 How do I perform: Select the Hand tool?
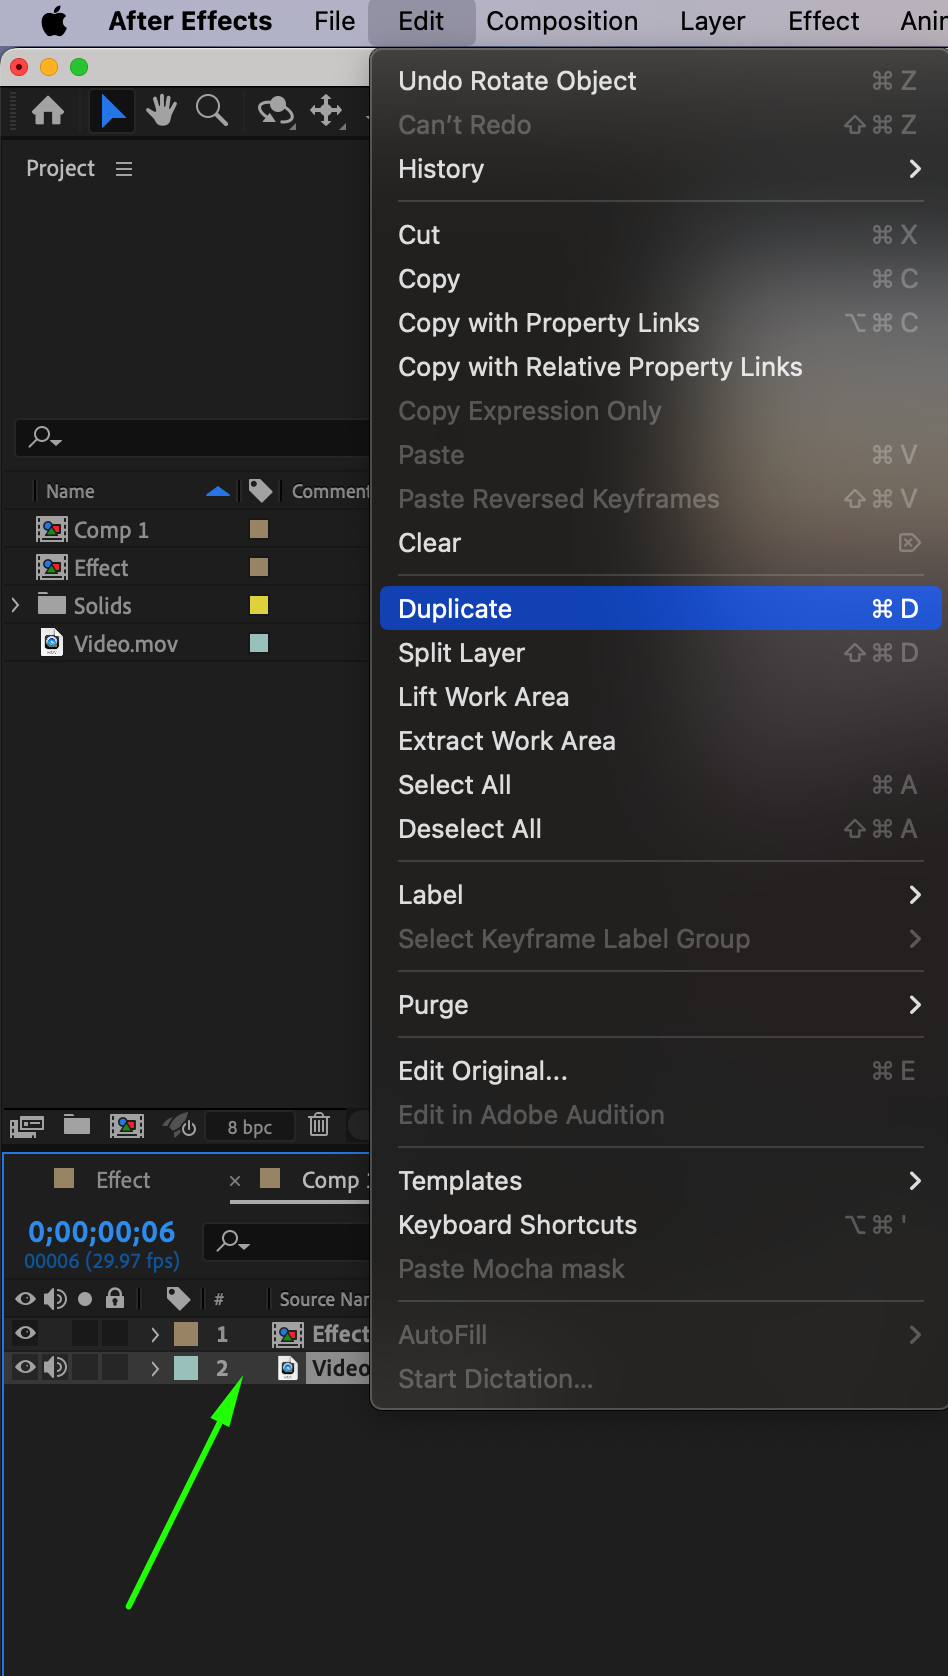pos(161,110)
